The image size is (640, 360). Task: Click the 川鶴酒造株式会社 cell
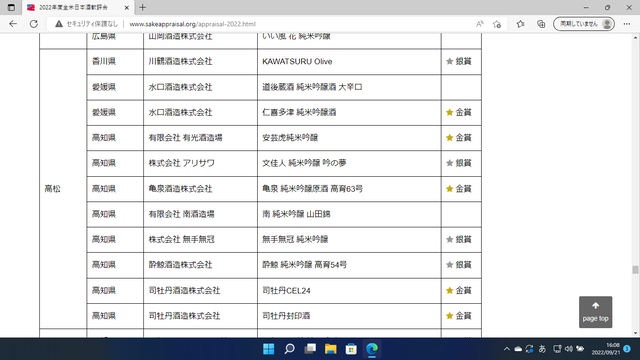[x=200, y=62]
